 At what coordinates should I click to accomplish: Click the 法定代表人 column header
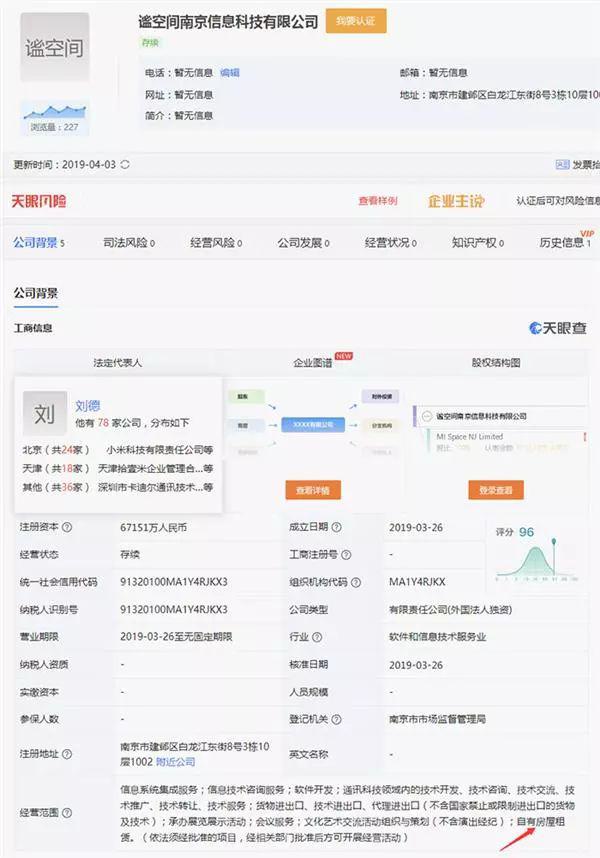click(x=118, y=362)
